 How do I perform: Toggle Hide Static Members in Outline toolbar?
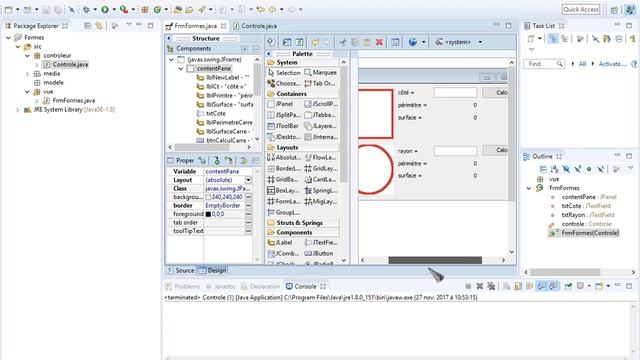(578, 169)
